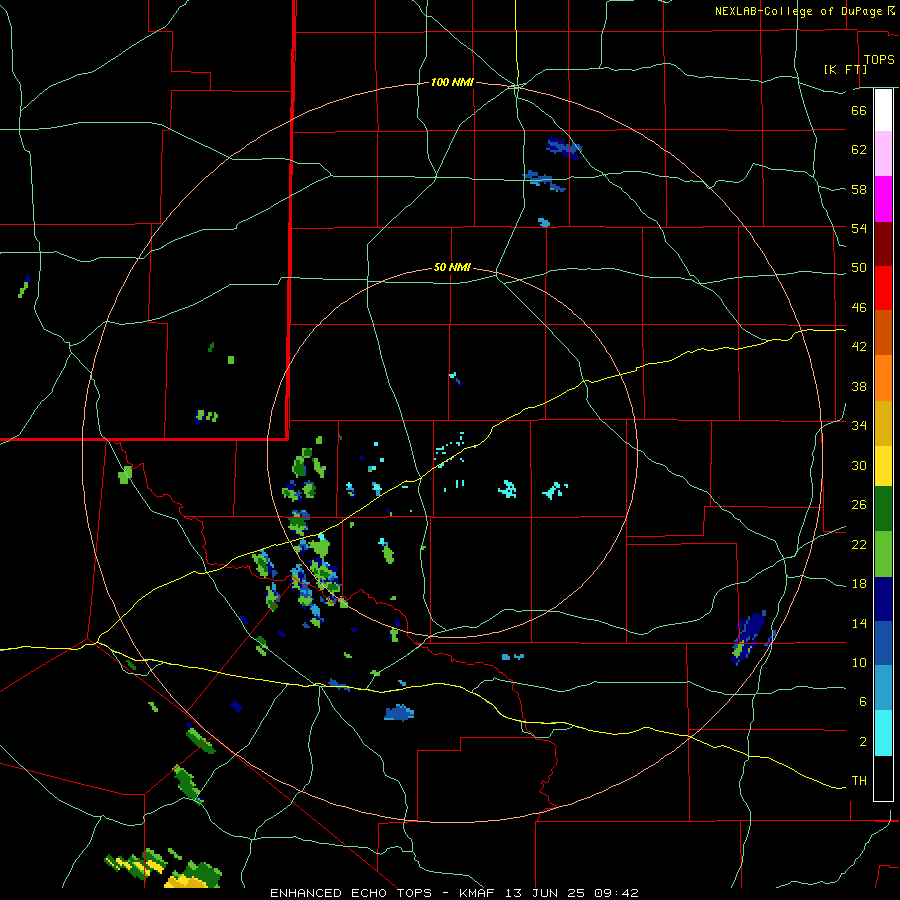Click the gold legend swatch
900x900 pixels.
883,423
